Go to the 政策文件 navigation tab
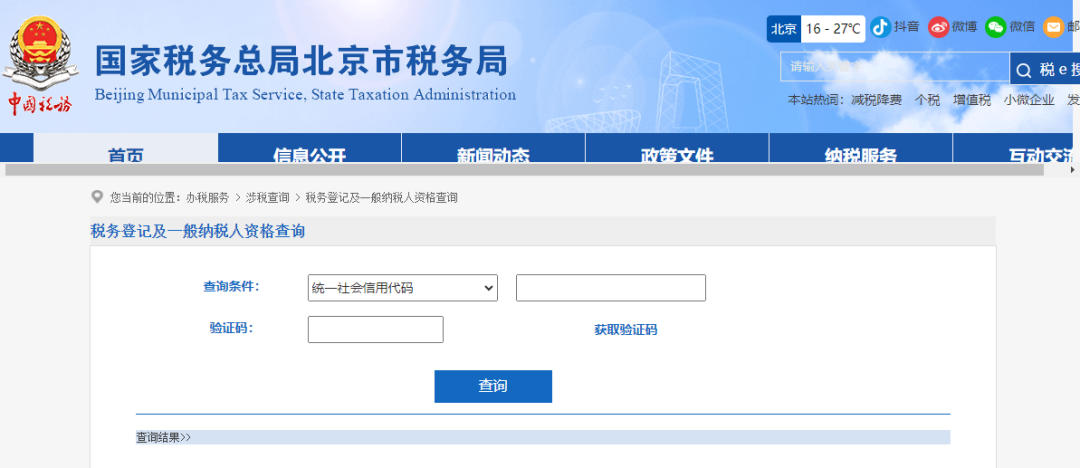This screenshot has height=468, width=1080. pyautogui.click(x=677, y=154)
